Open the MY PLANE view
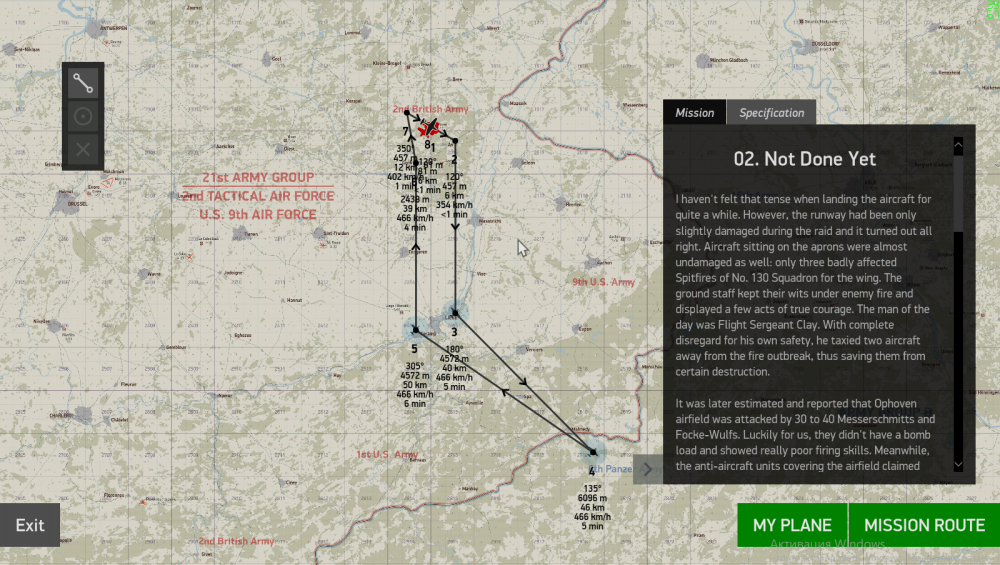 click(x=792, y=525)
